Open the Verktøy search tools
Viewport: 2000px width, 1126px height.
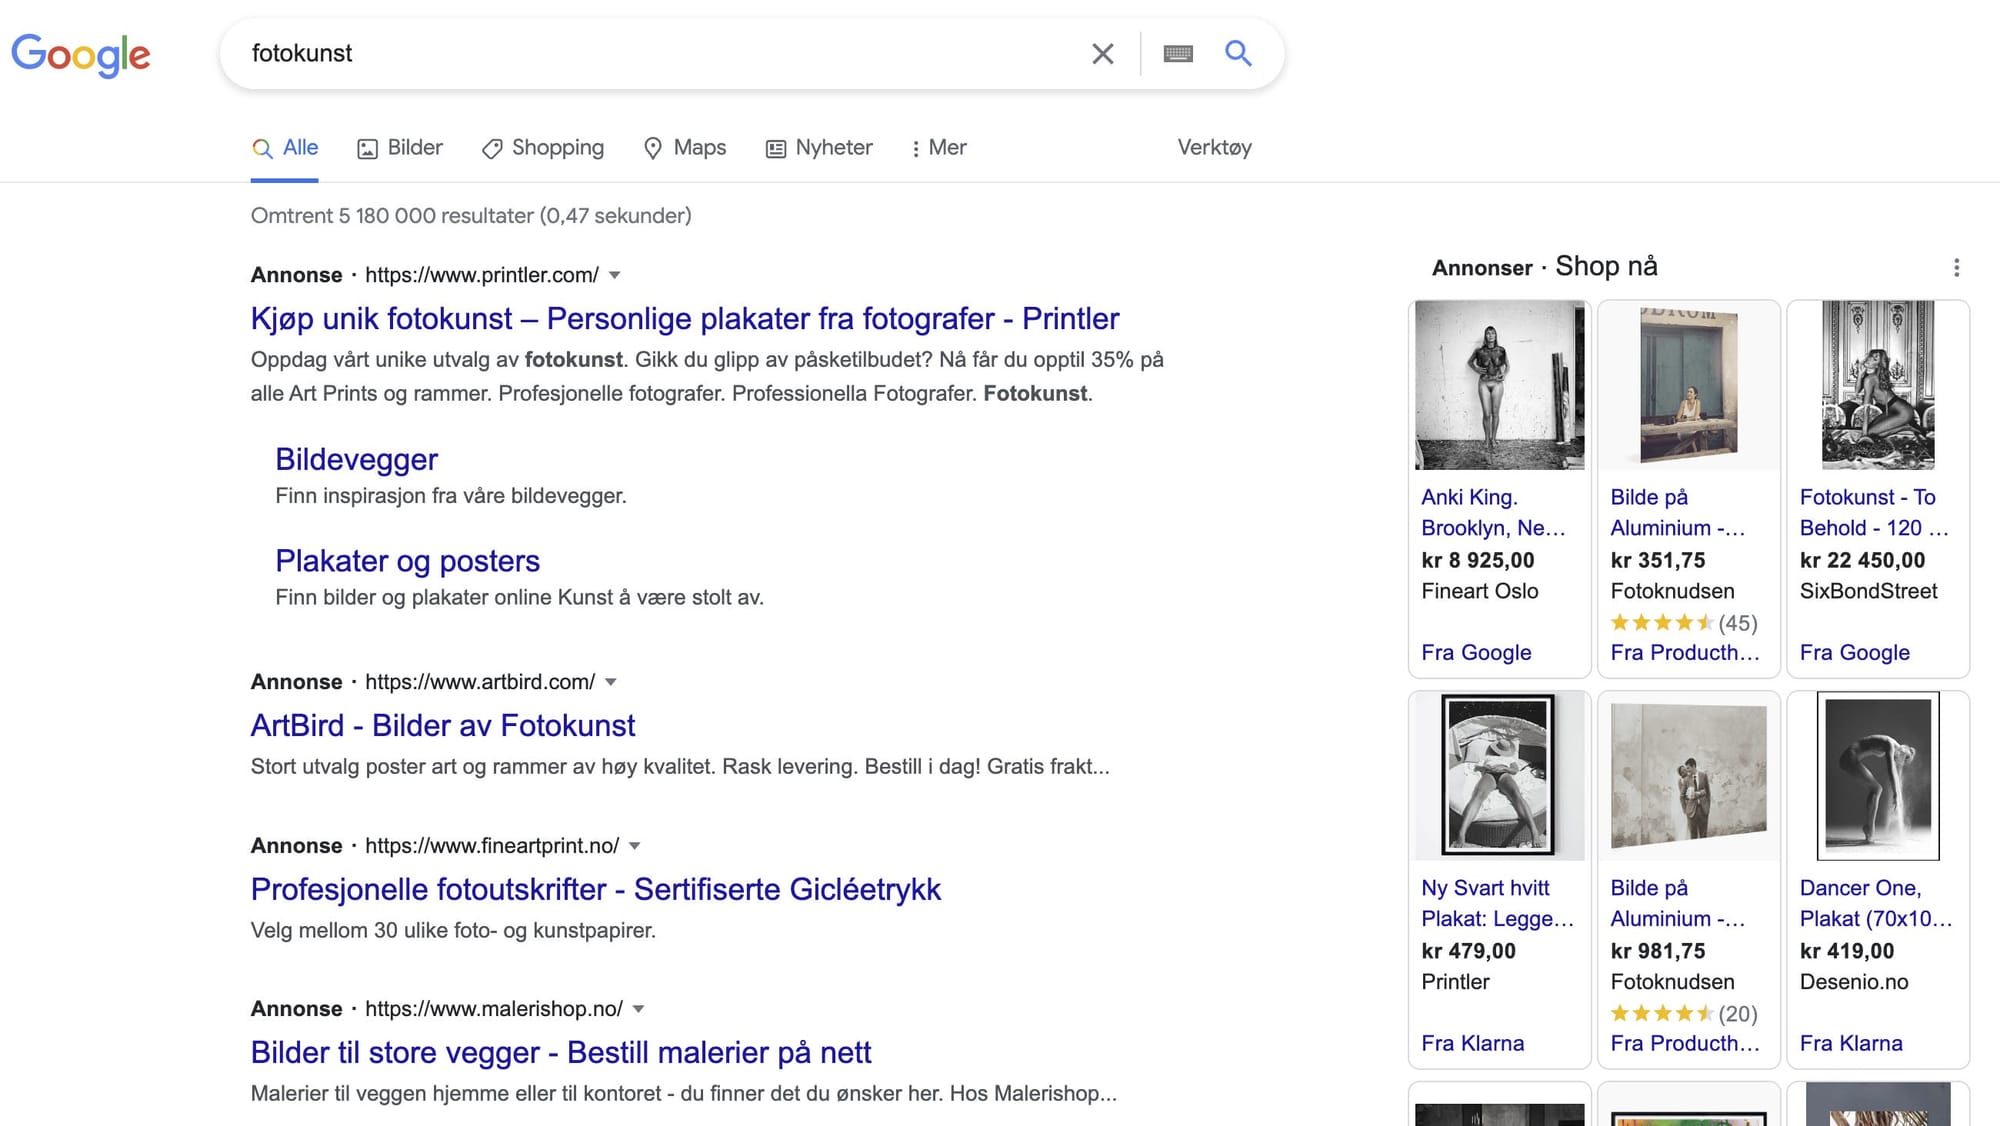(1214, 148)
